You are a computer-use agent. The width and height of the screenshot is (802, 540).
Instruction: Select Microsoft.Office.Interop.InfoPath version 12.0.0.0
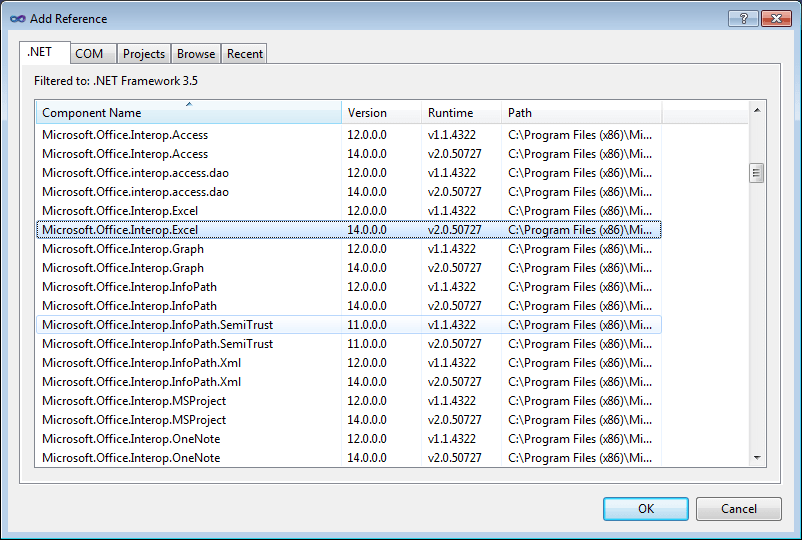point(349,287)
